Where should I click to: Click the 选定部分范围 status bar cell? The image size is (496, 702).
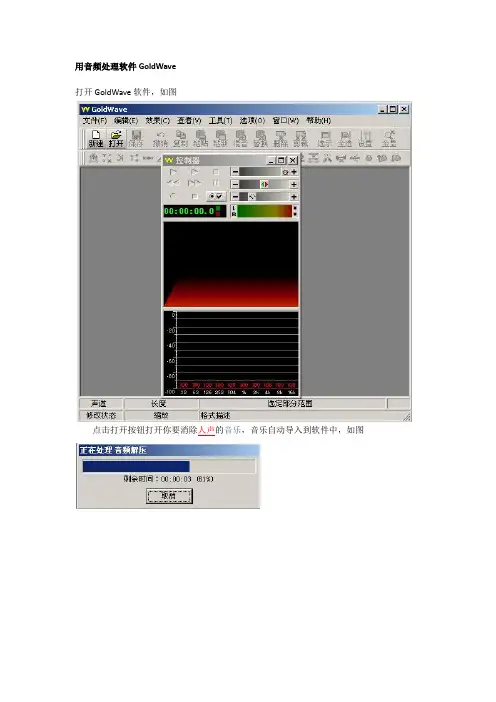point(293,403)
